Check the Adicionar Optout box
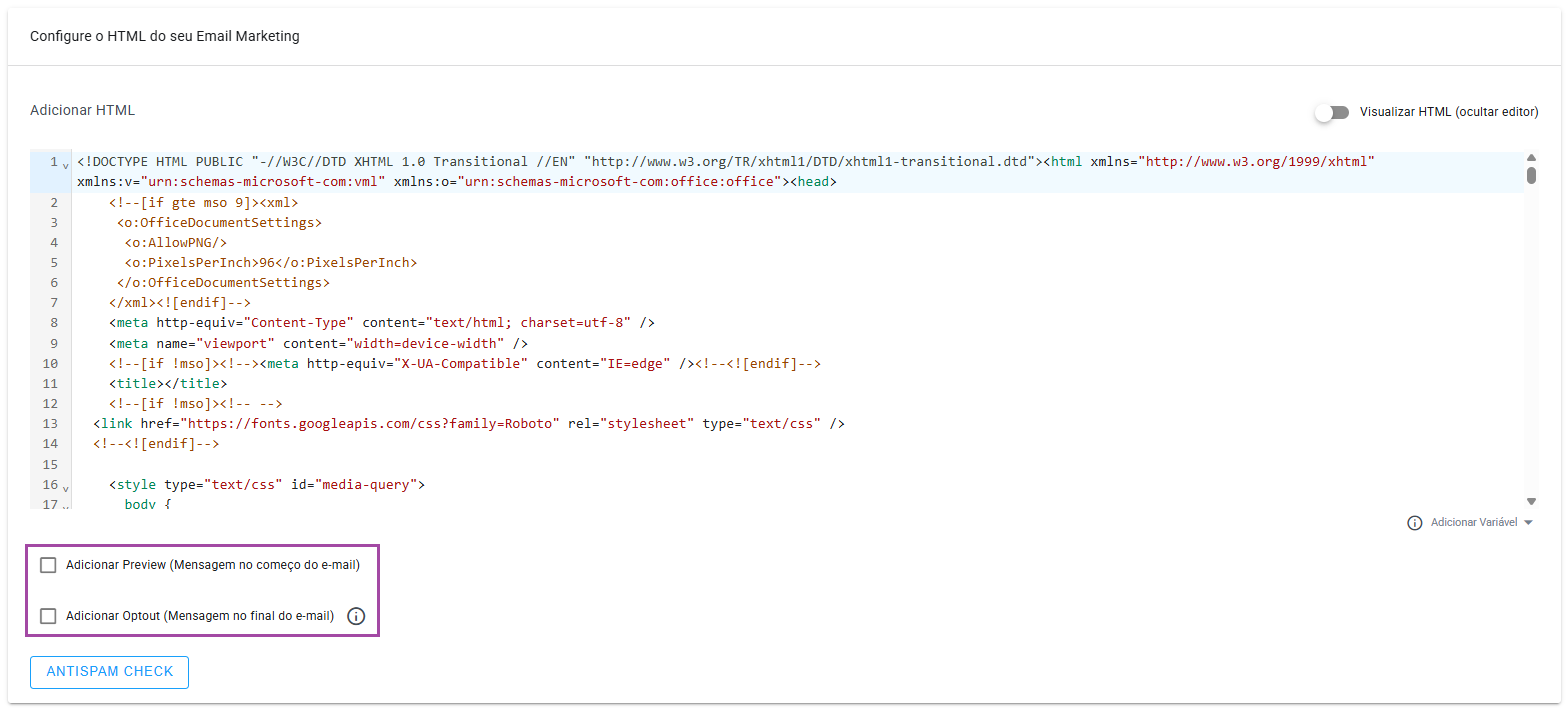1566x708 pixels. (48, 616)
